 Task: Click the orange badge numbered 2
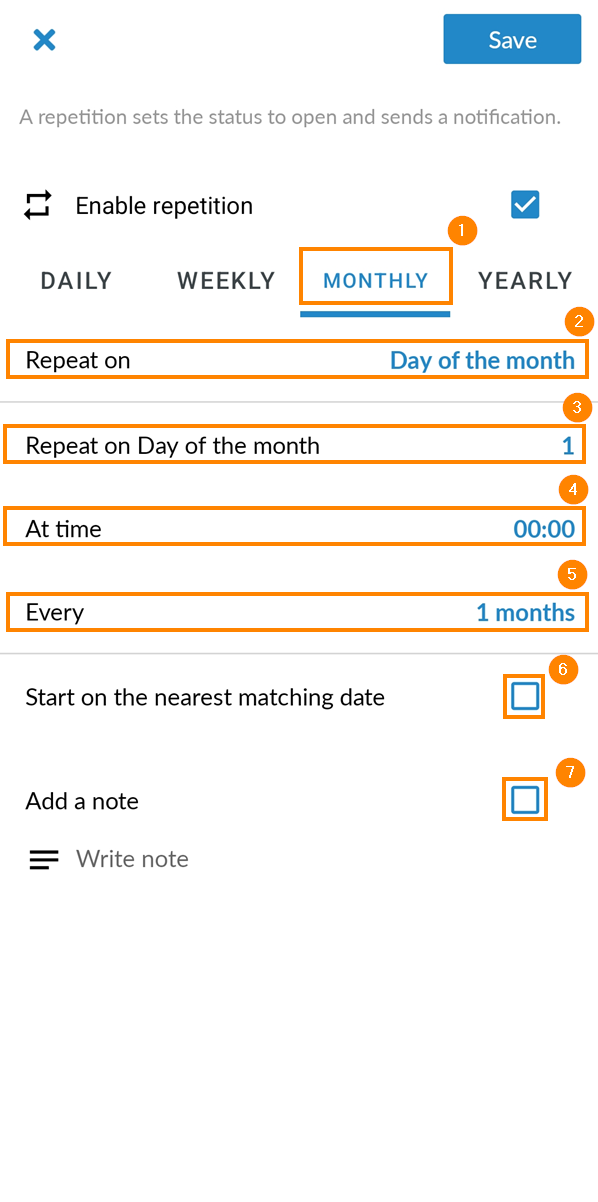point(579,322)
